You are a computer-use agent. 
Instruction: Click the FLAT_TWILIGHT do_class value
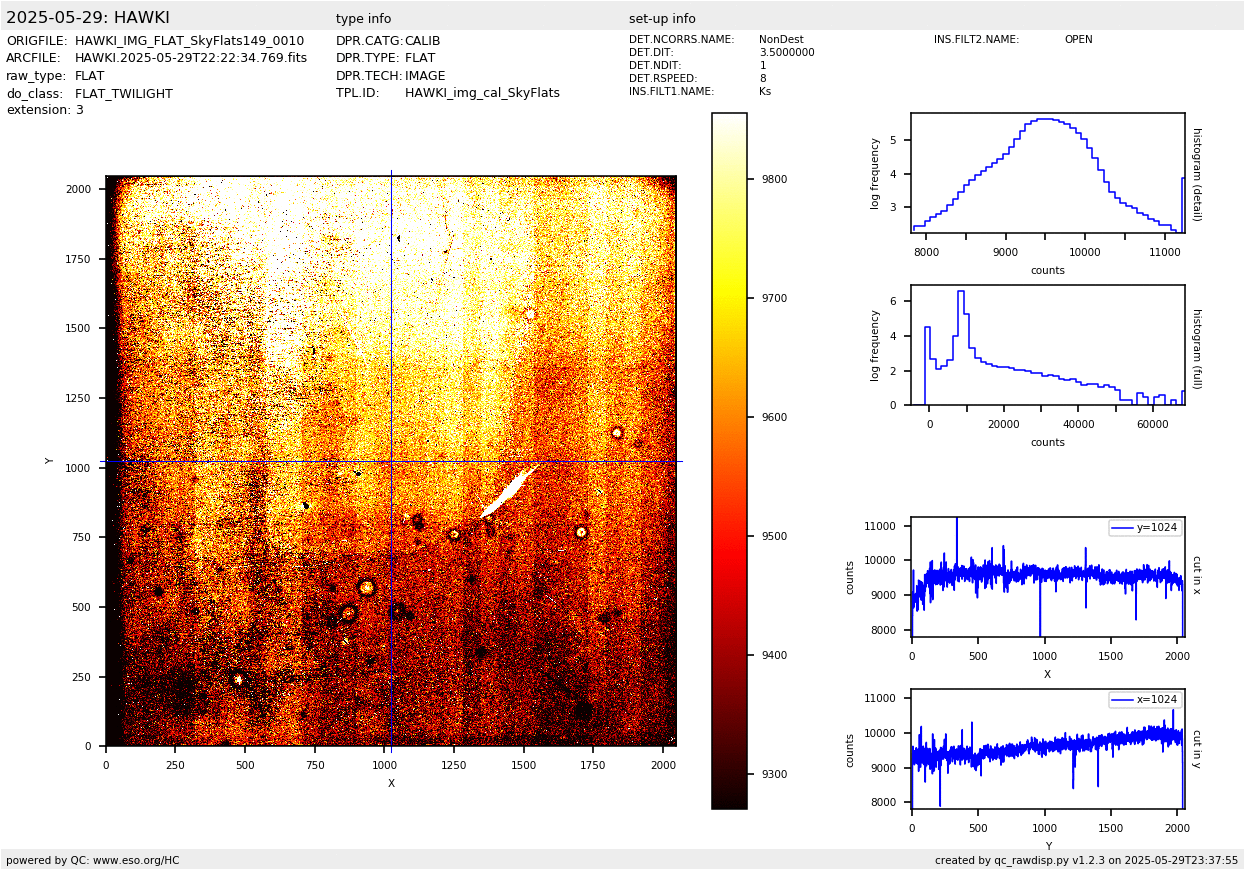[x=124, y=94]
